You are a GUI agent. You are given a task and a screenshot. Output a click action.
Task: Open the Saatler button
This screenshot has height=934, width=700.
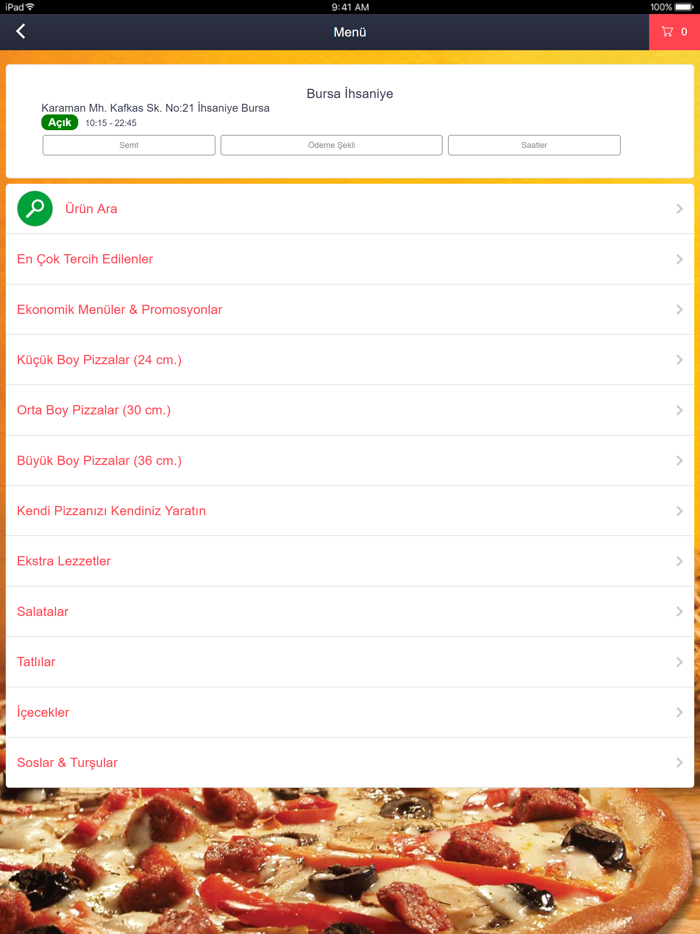click(534, 145)
